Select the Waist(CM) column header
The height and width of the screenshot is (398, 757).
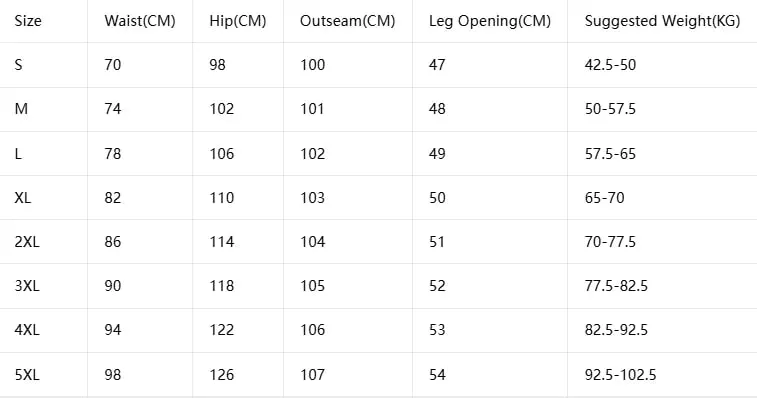pos(140,21)
